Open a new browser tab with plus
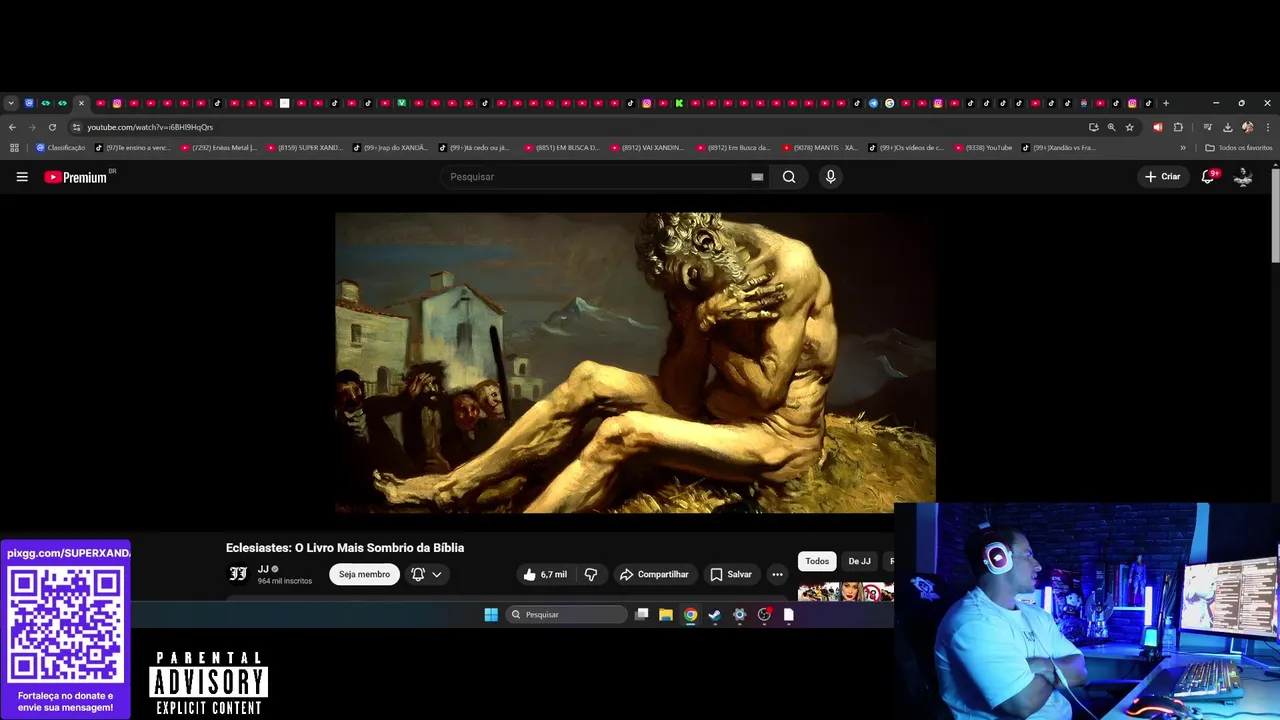 pos(1165,103)
